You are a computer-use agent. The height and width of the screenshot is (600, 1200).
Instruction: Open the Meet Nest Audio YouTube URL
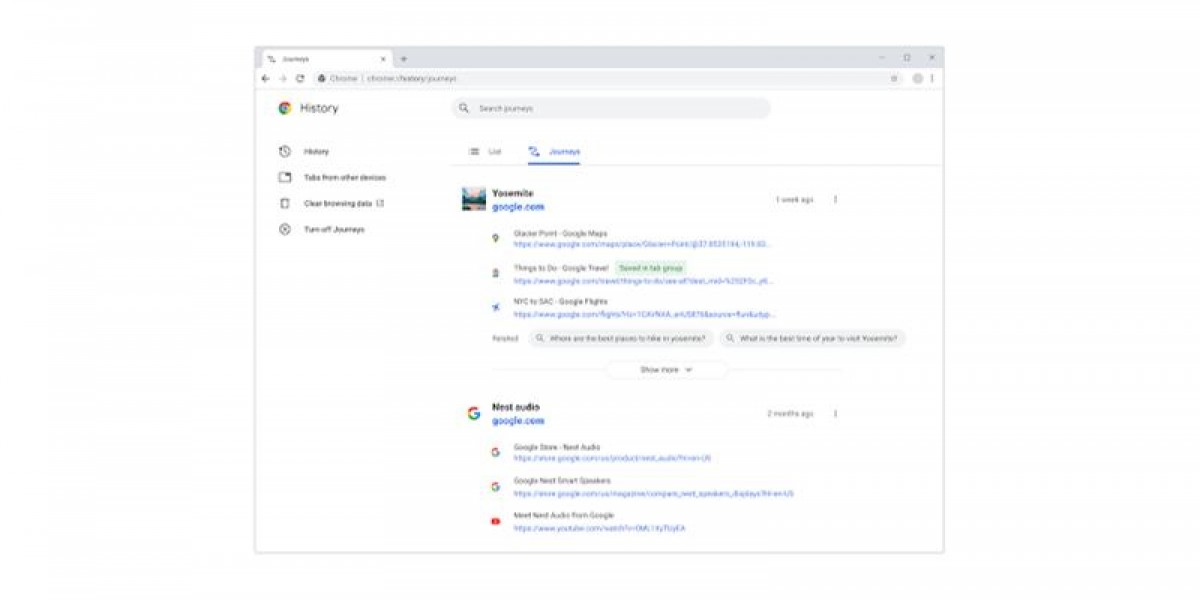click(600, 527)
